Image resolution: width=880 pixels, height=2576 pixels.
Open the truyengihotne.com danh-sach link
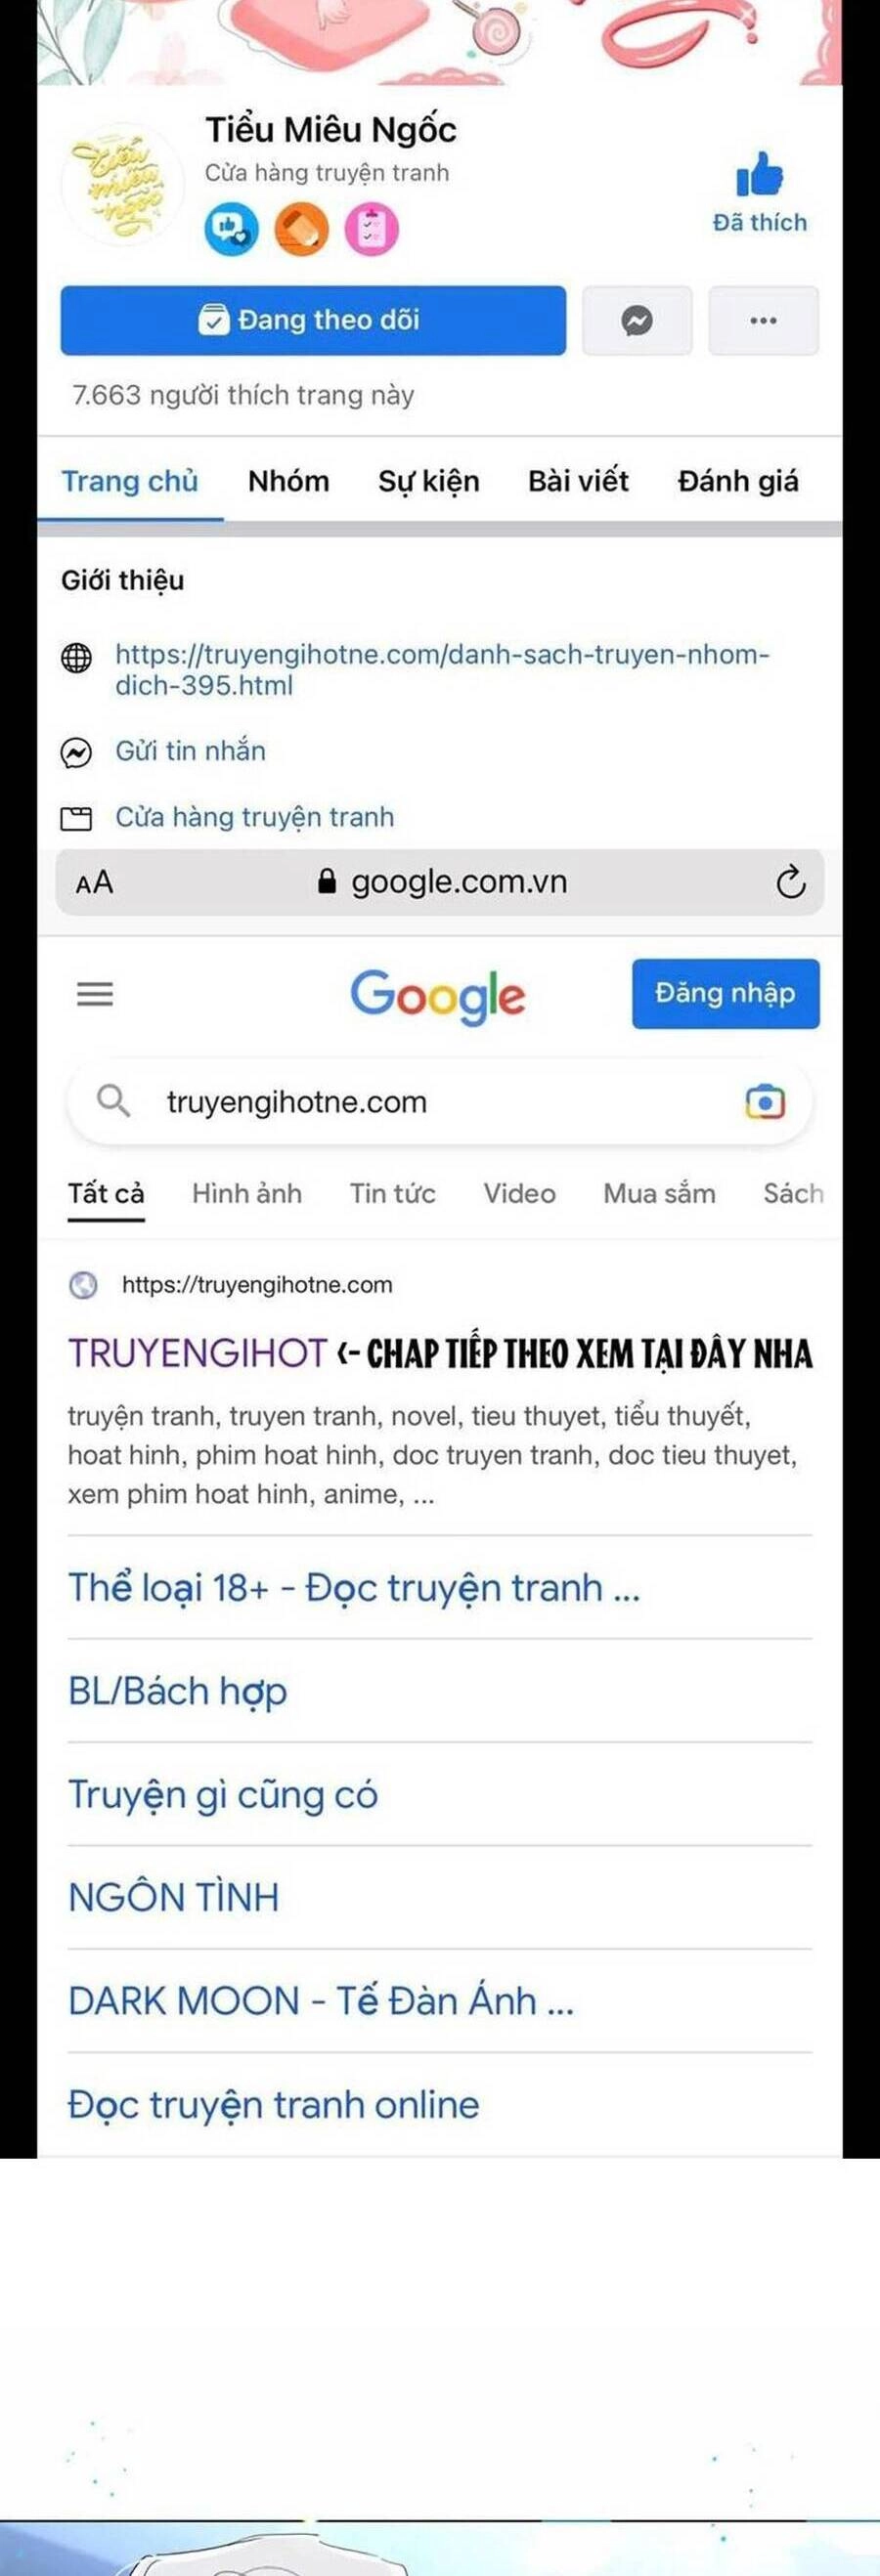coord(442,670)
